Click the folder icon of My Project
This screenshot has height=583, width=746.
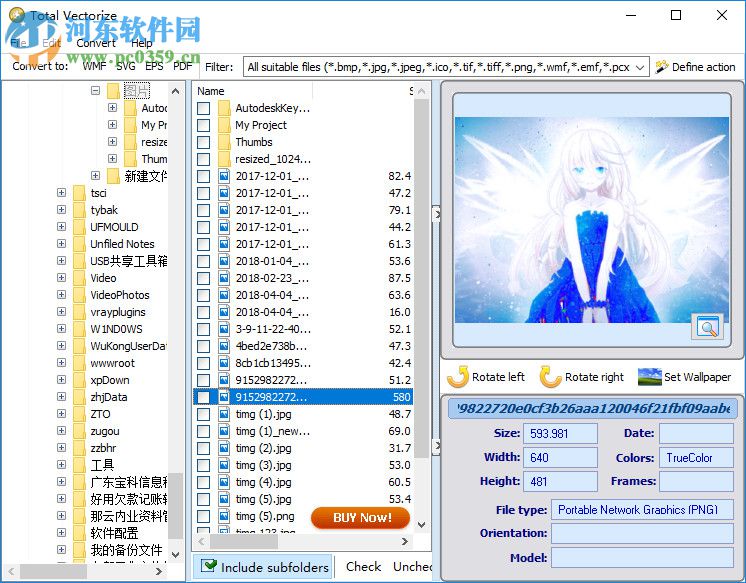pyautogui.click(x=224, y=125)
